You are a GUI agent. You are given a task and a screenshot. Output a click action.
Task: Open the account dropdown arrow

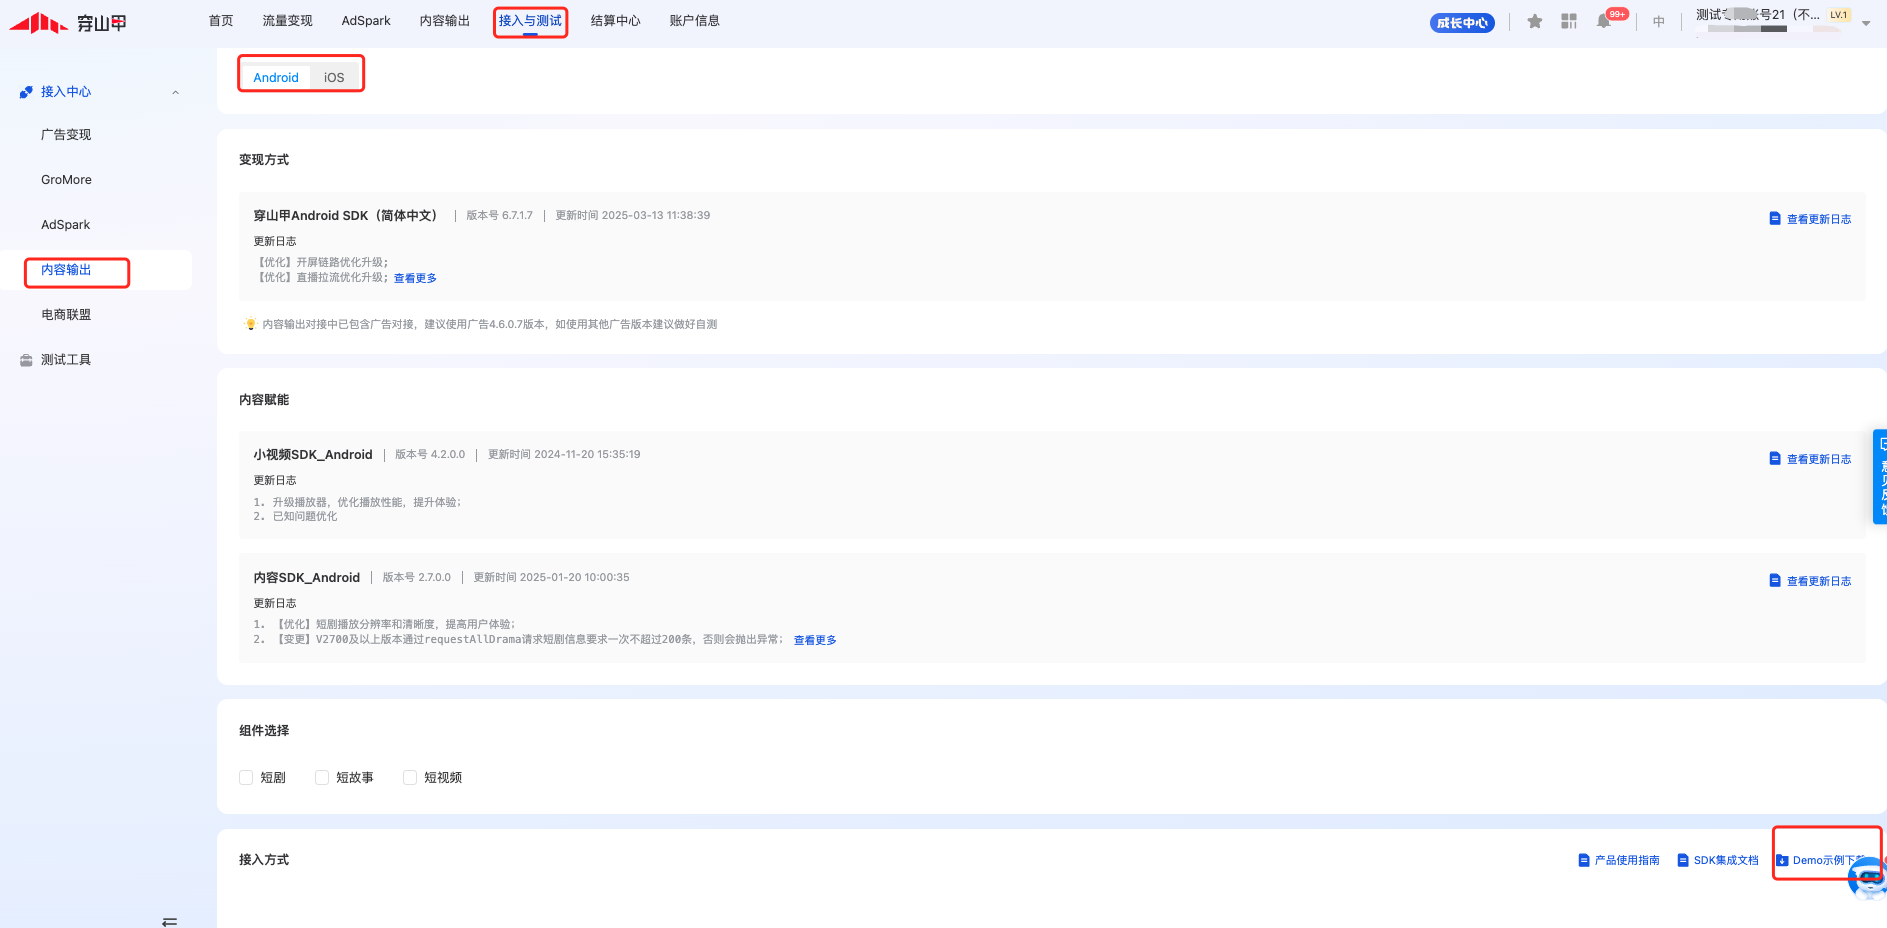[x=1866, y=22]
